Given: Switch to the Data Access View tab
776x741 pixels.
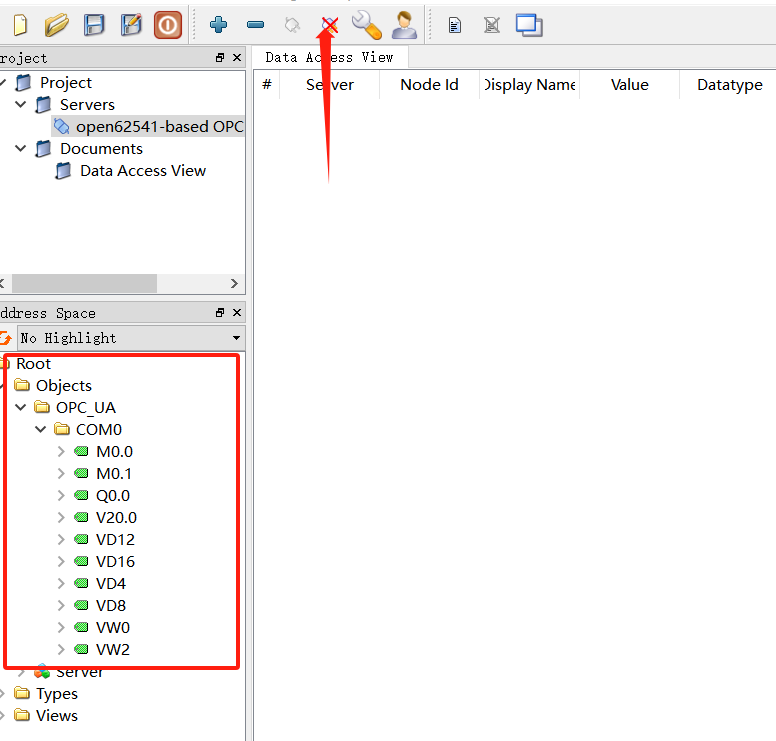Looking at the screenshot, I should coord(330,57).
